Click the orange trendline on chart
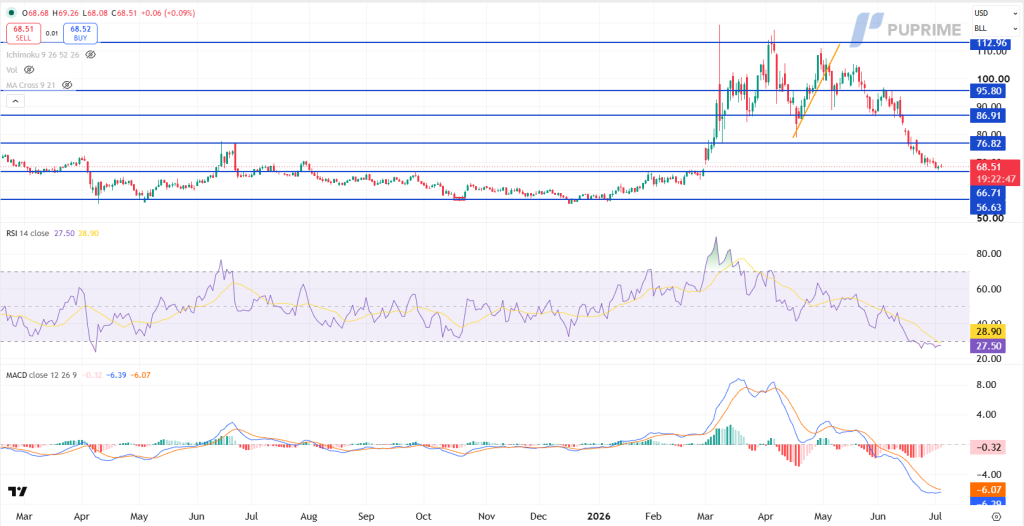The height and width of the screenshot is (526, 1024). (x=816, y=90)
